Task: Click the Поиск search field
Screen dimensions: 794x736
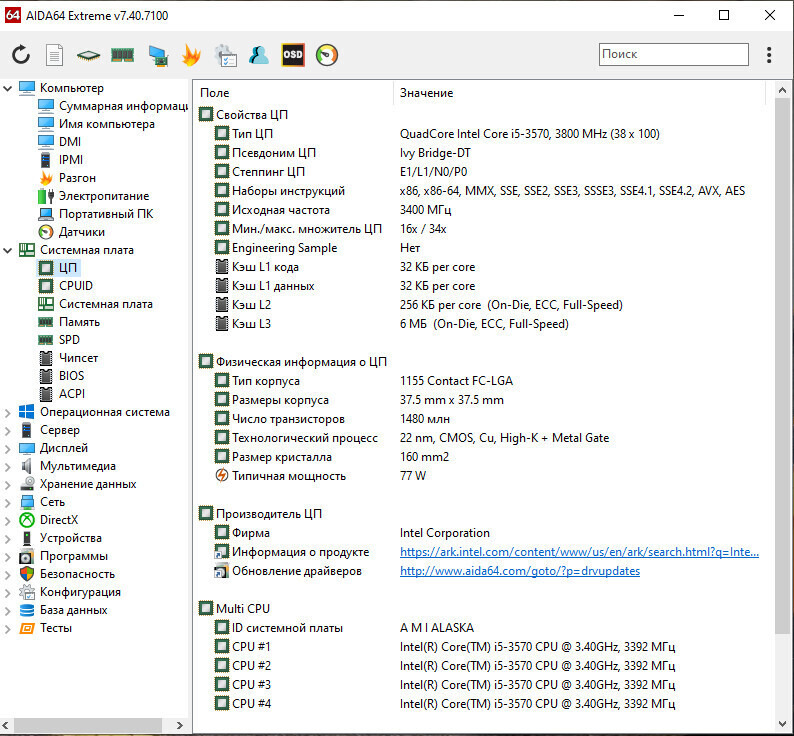Action: 673,54
